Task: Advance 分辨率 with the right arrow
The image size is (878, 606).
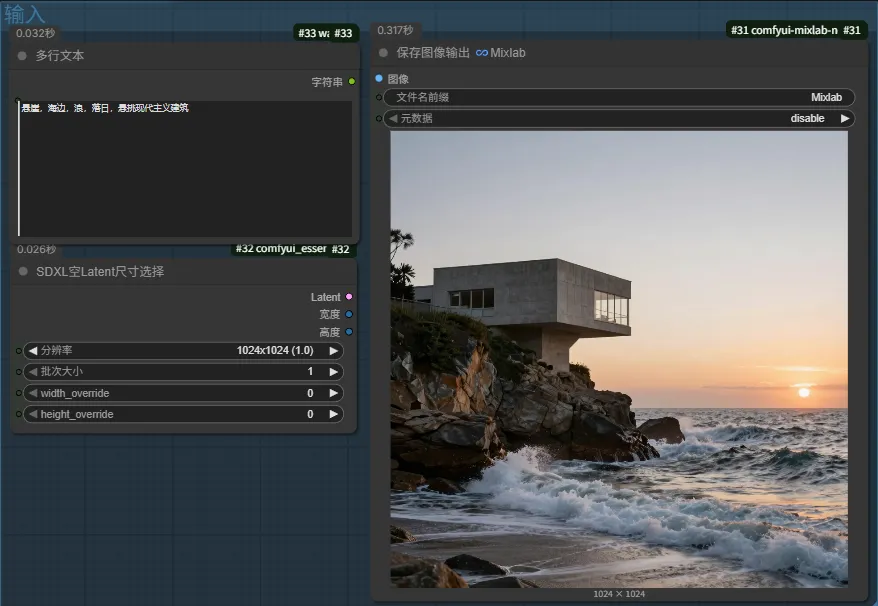Action: pos(334,351)
